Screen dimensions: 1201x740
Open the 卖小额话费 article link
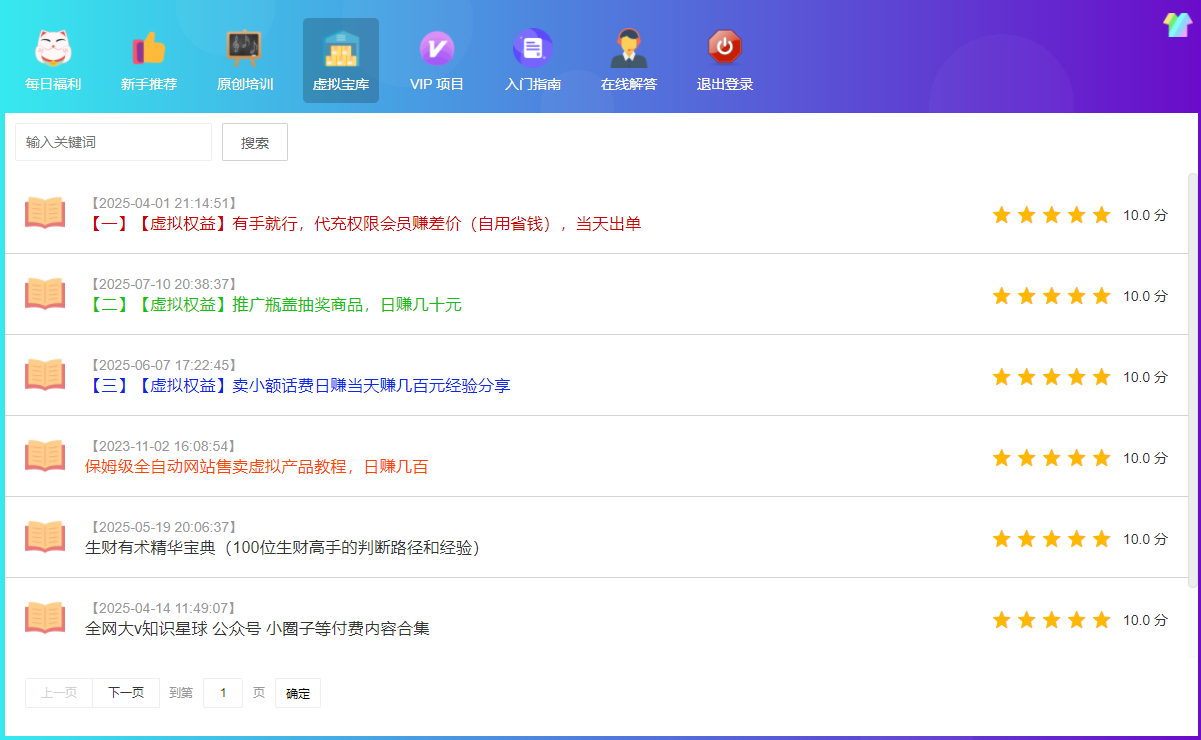[300, 386]
